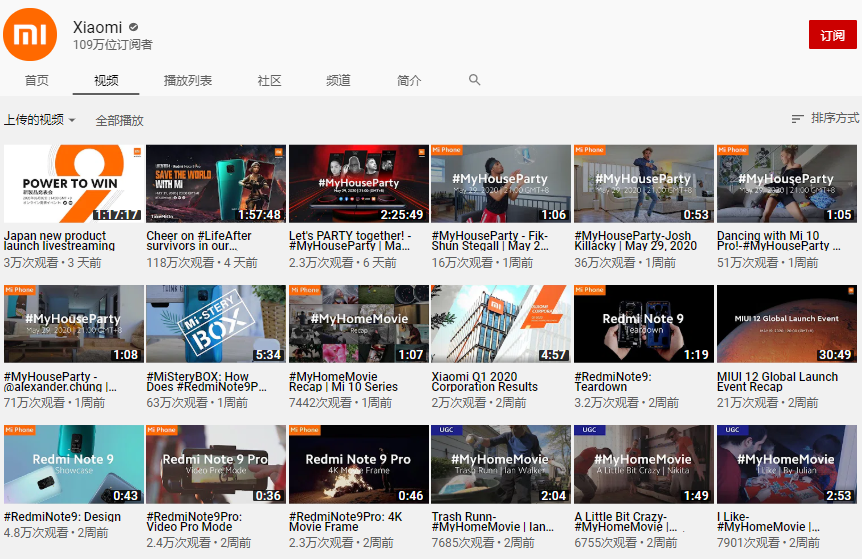
Task: Click the 全部播放 play all link
Action: click(x=119, y=120)
